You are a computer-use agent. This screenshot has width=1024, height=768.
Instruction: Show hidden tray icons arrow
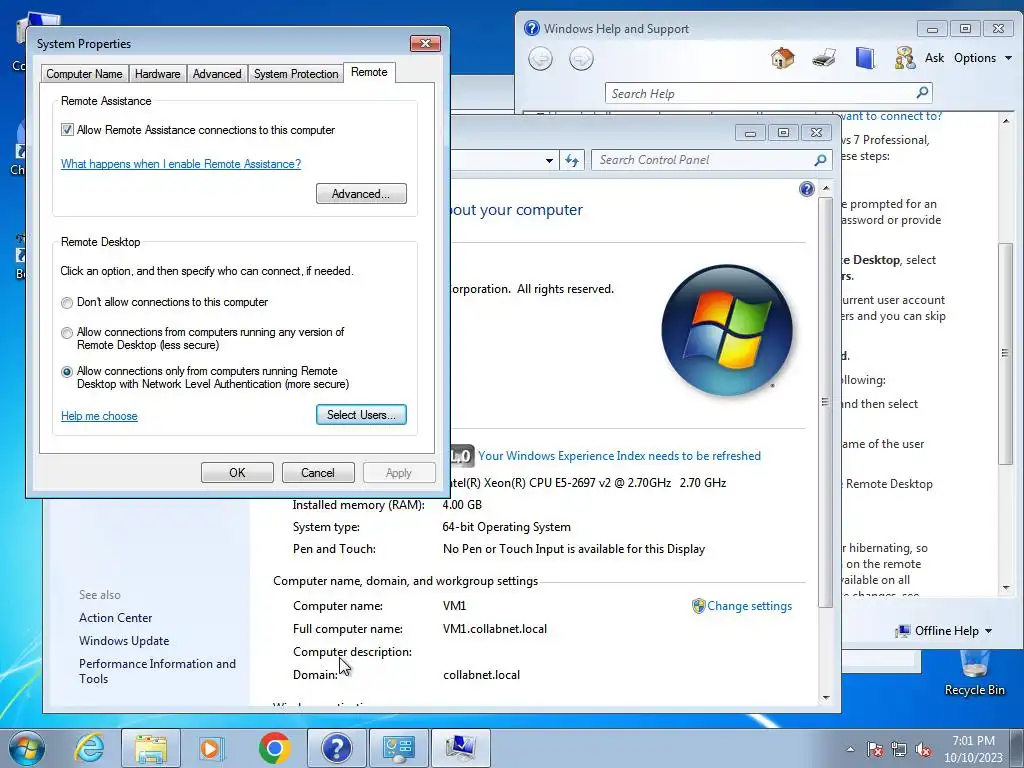pos(850,750)
